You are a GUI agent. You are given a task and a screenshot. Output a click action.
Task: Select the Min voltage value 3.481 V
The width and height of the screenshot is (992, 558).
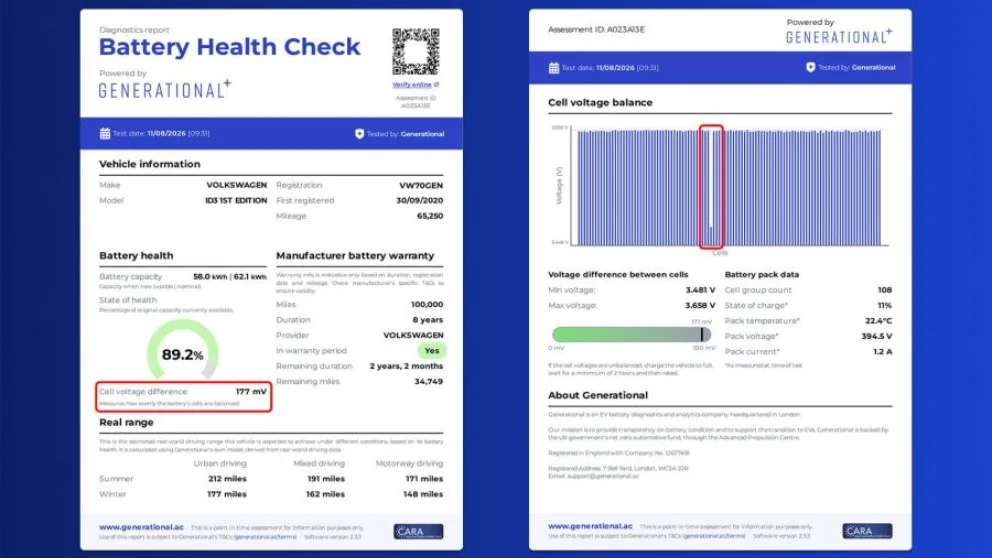tap(700, 290)
